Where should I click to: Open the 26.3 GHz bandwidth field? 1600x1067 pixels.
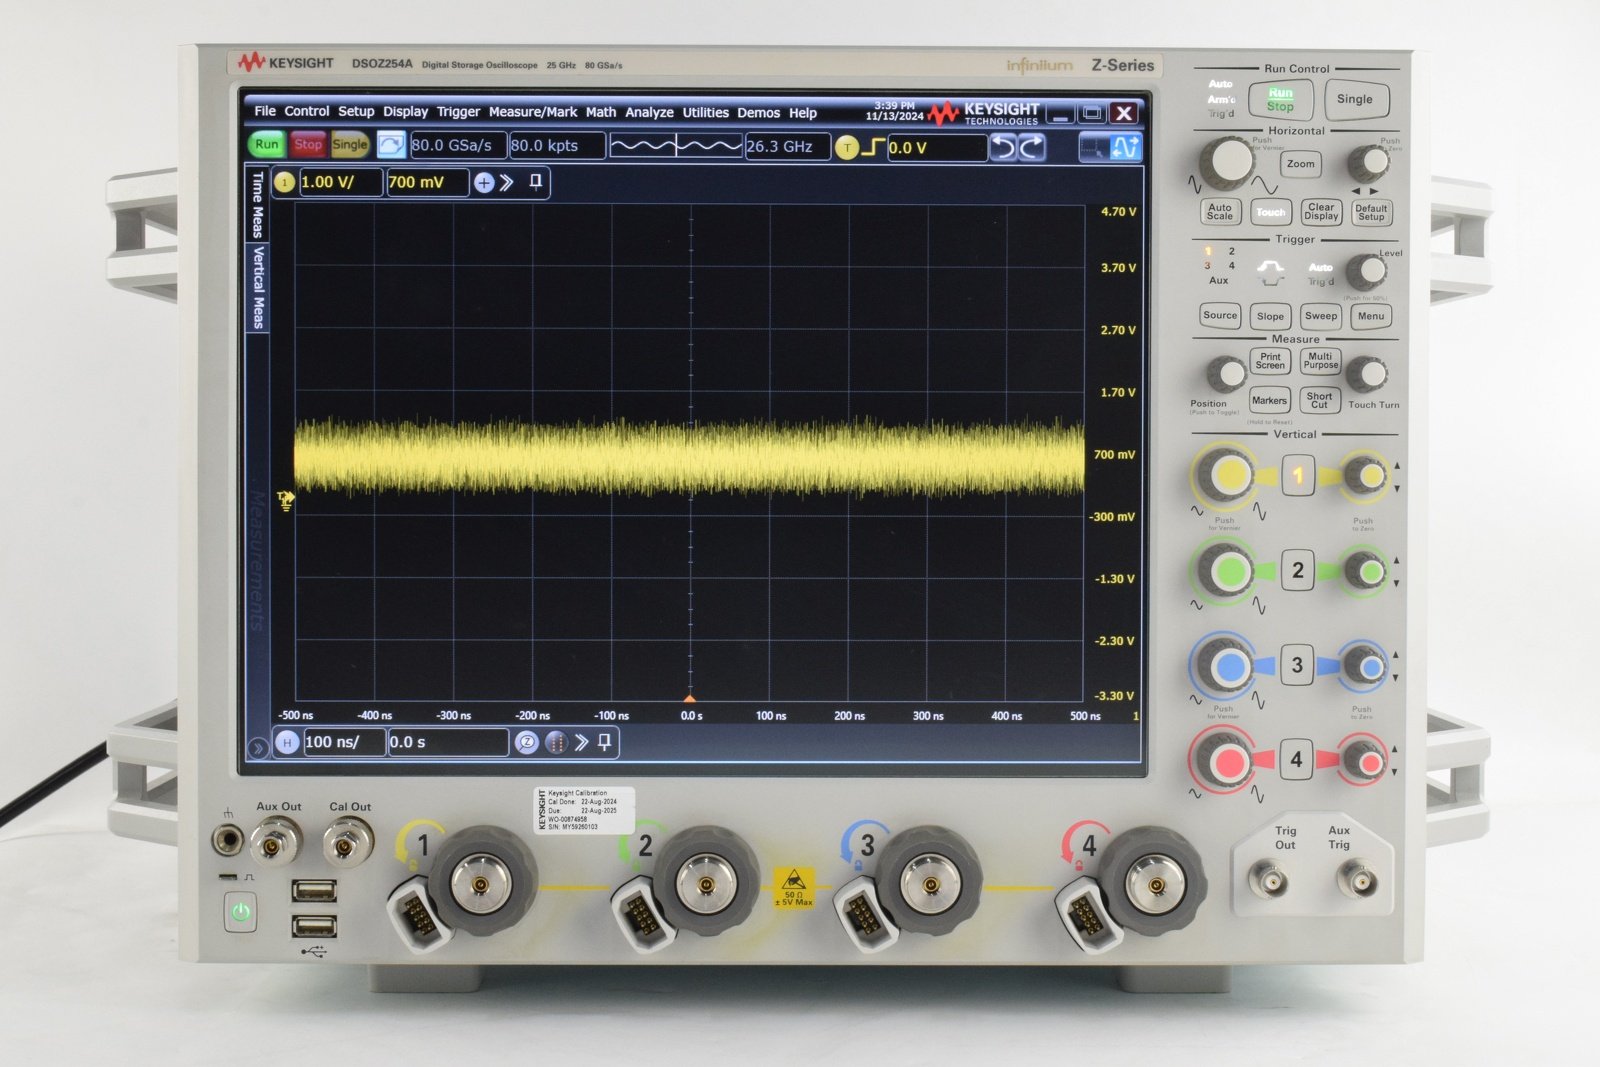(787, 147)
